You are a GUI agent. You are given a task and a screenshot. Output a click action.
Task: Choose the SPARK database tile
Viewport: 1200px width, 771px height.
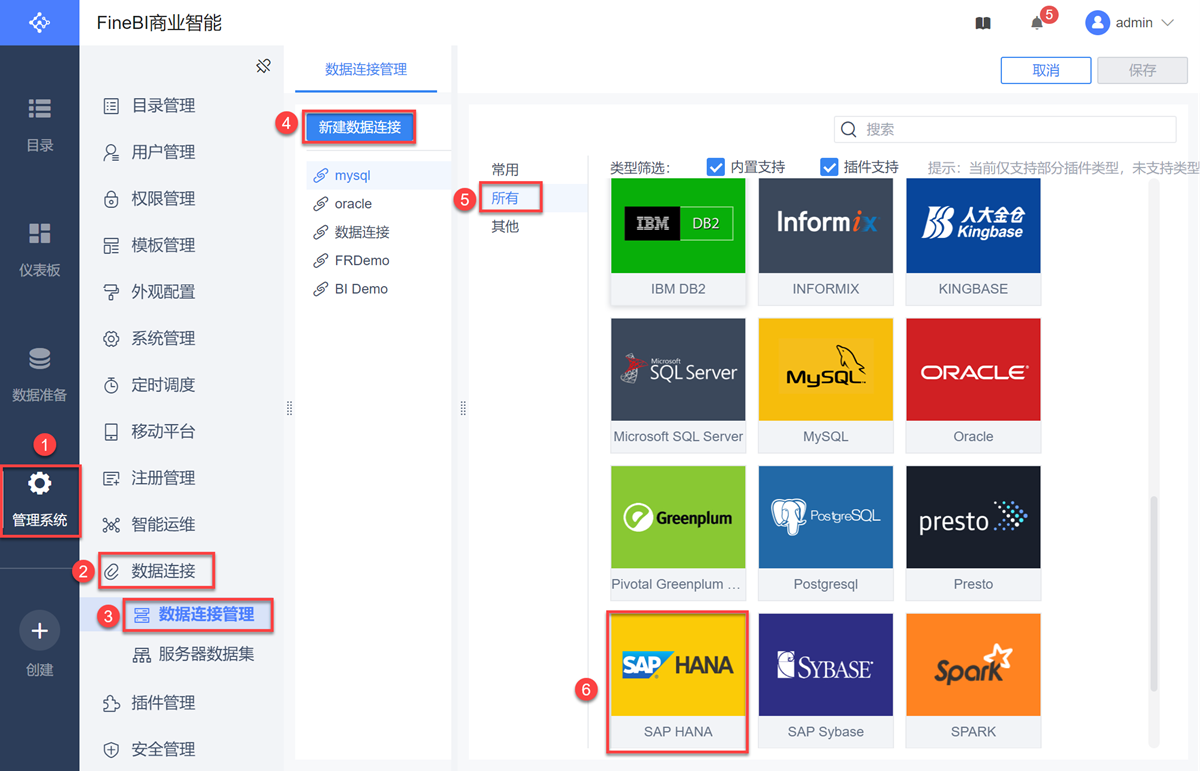click(x=973, y=680)
